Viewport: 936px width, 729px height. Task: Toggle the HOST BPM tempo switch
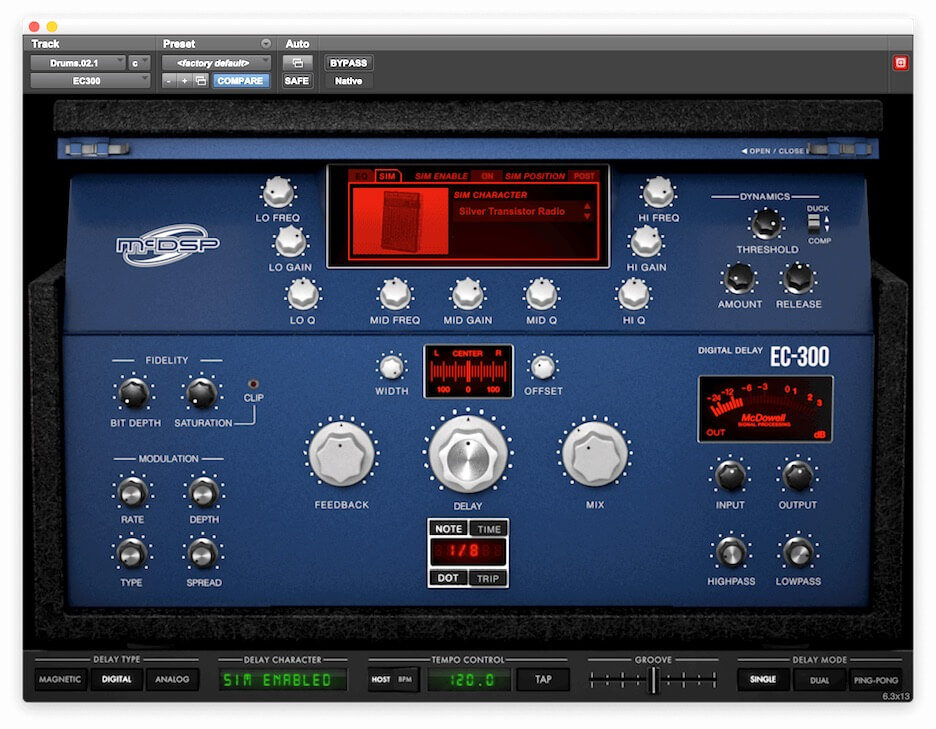pos(392,679)
